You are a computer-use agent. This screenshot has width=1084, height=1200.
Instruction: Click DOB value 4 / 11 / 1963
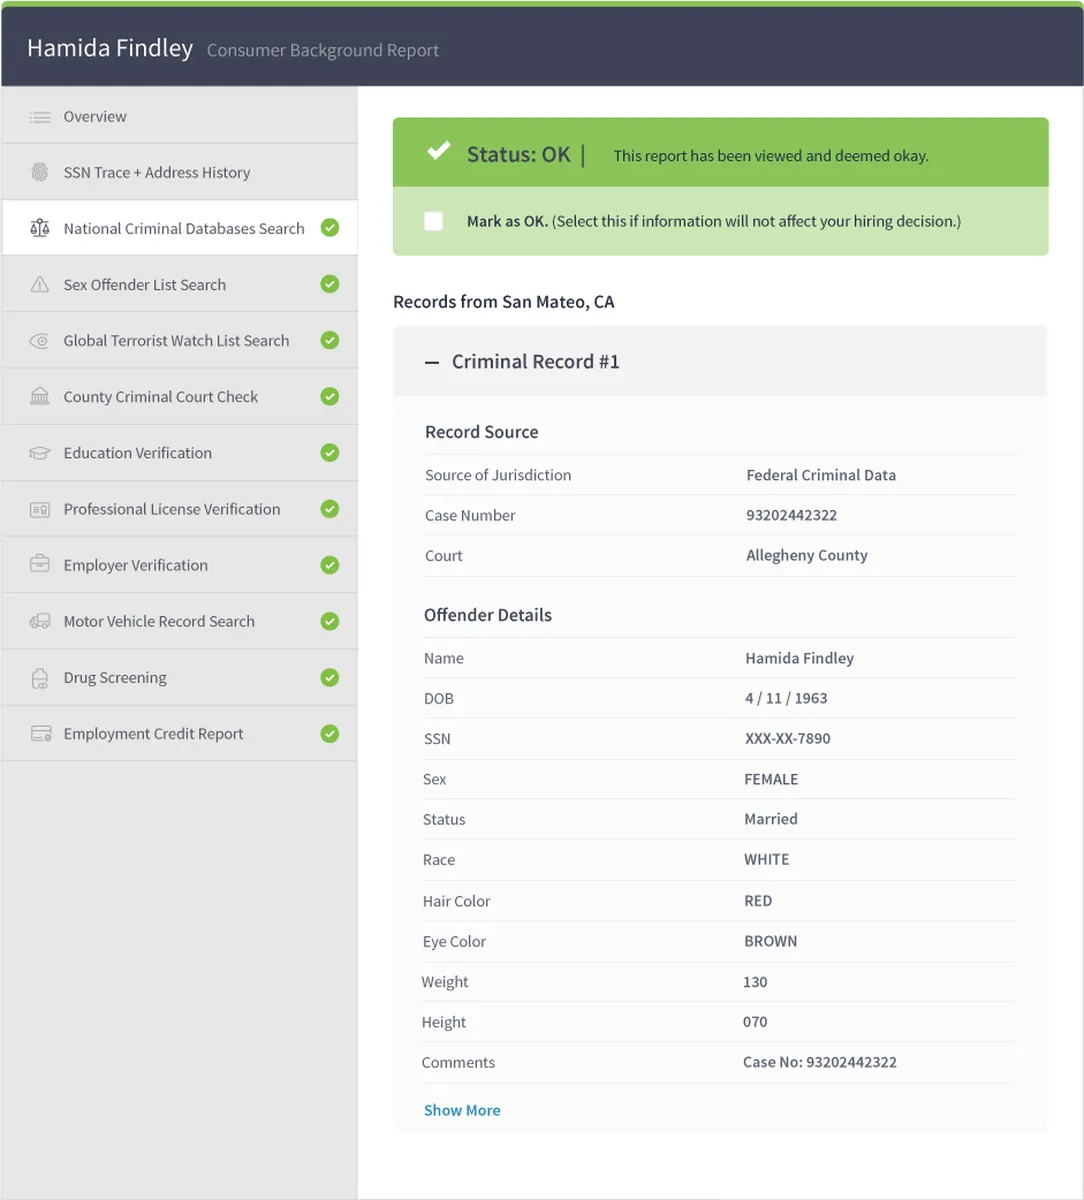(x=786, y=698)
